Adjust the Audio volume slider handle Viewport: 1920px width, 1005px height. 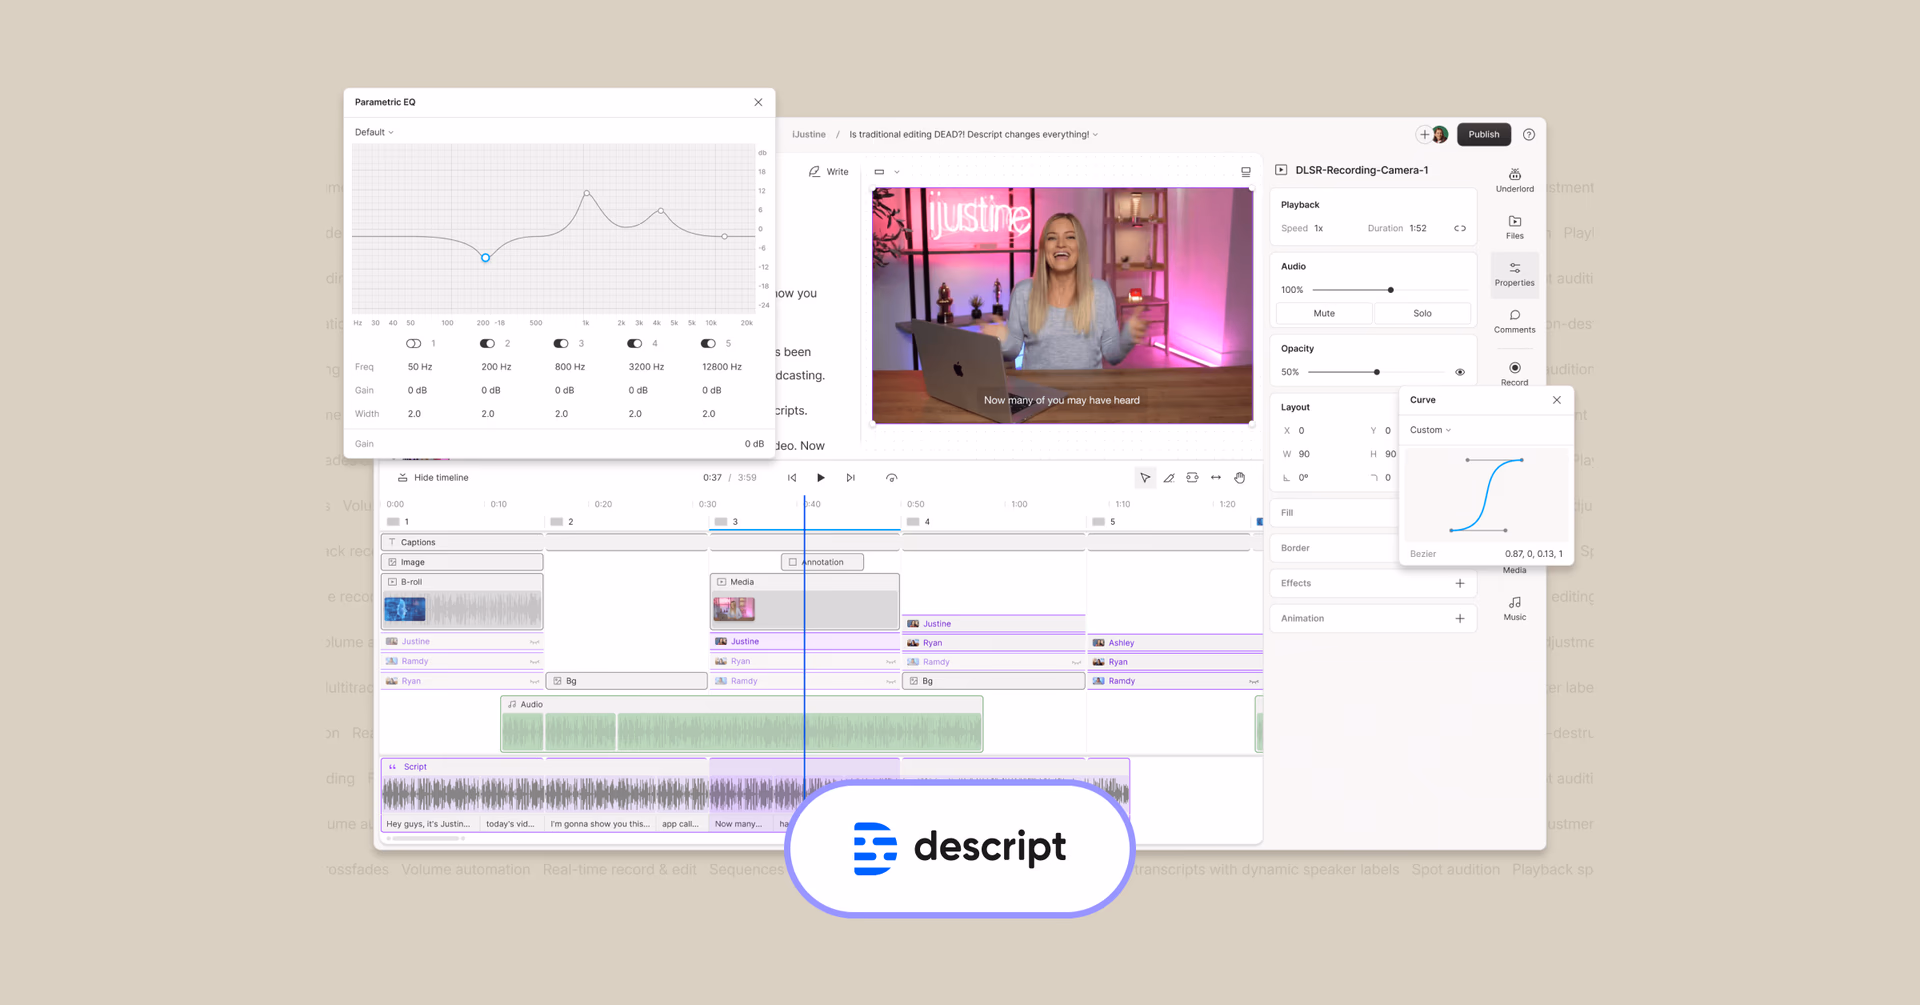pyautogui.click(x=1390, y=290)
